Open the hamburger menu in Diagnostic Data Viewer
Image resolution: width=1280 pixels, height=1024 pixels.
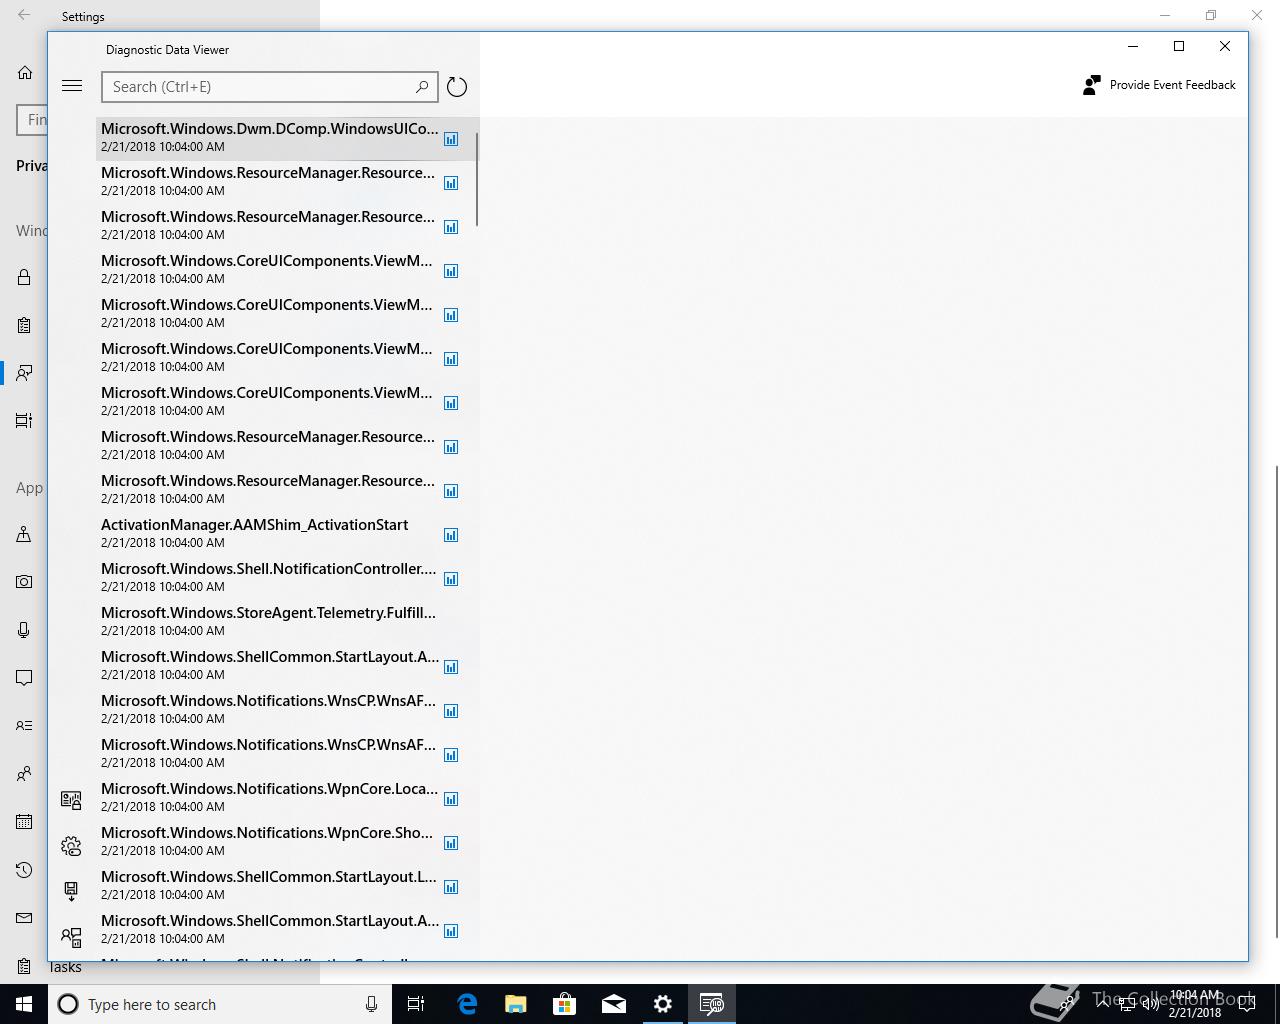pos(72,86)
